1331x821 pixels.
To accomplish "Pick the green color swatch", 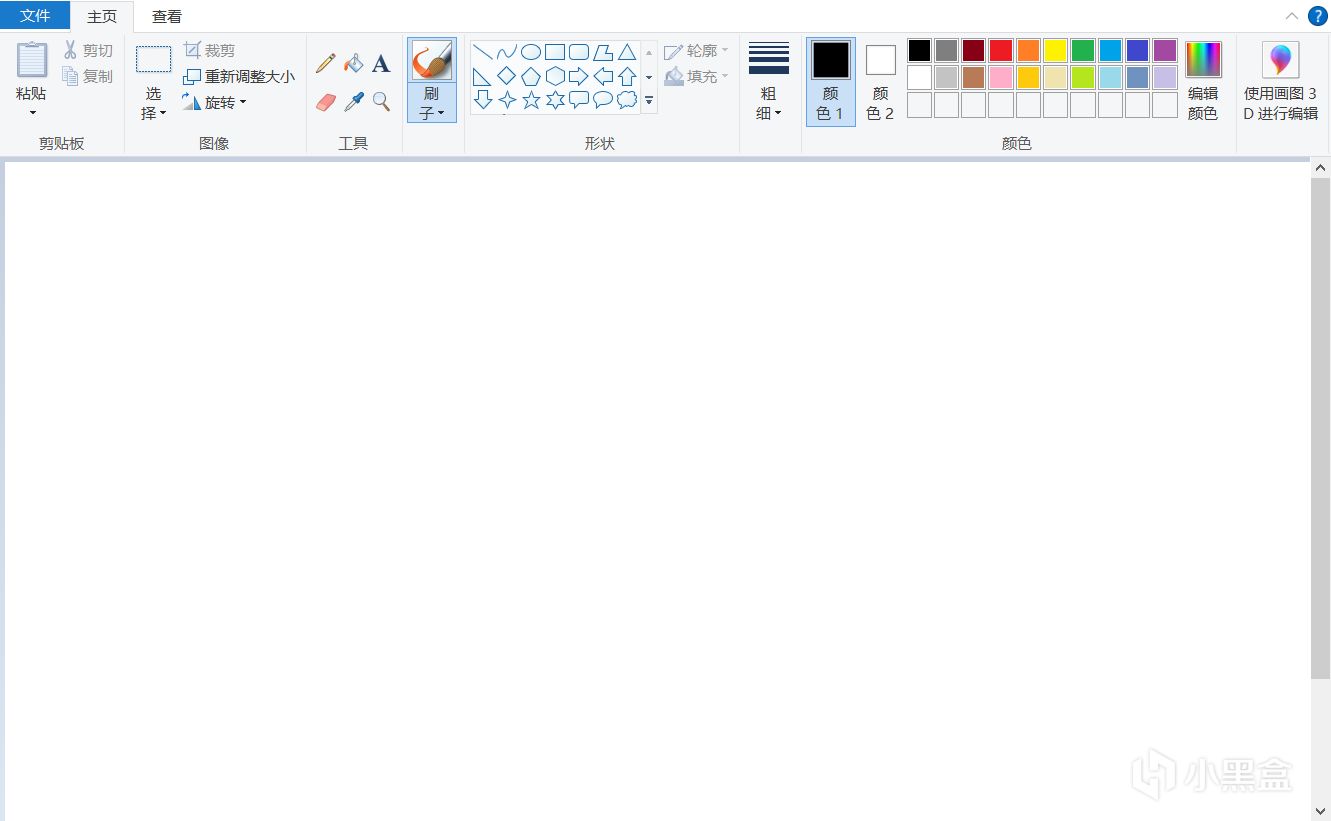I will tap(1083, 50).
